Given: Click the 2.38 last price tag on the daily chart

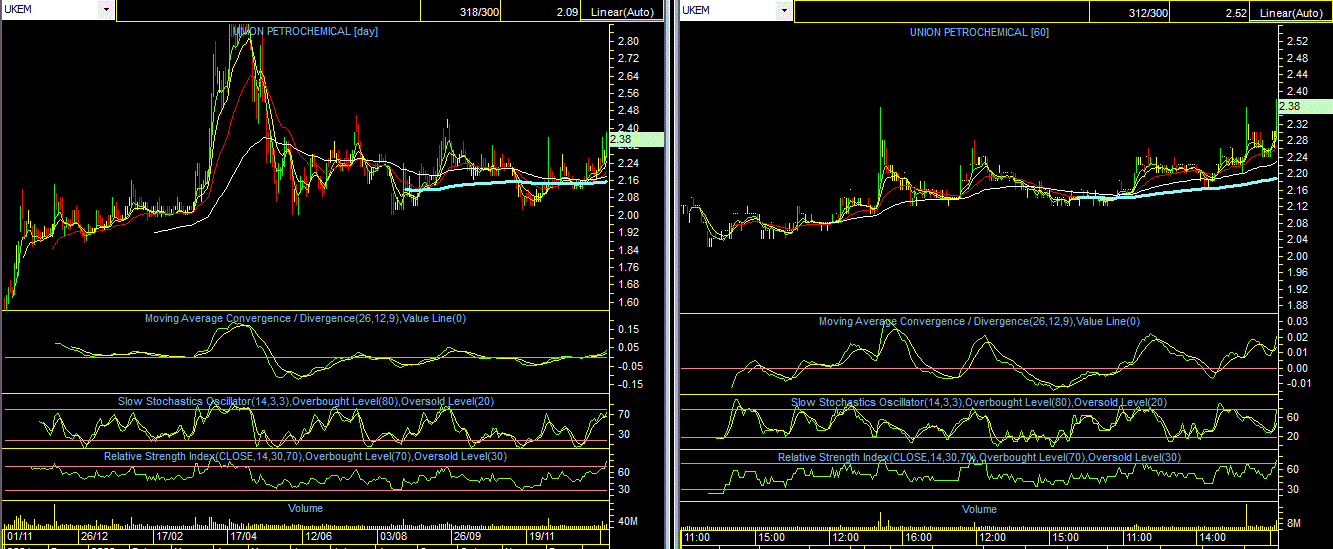Looking at the screenshot, I should click(637, 139).
